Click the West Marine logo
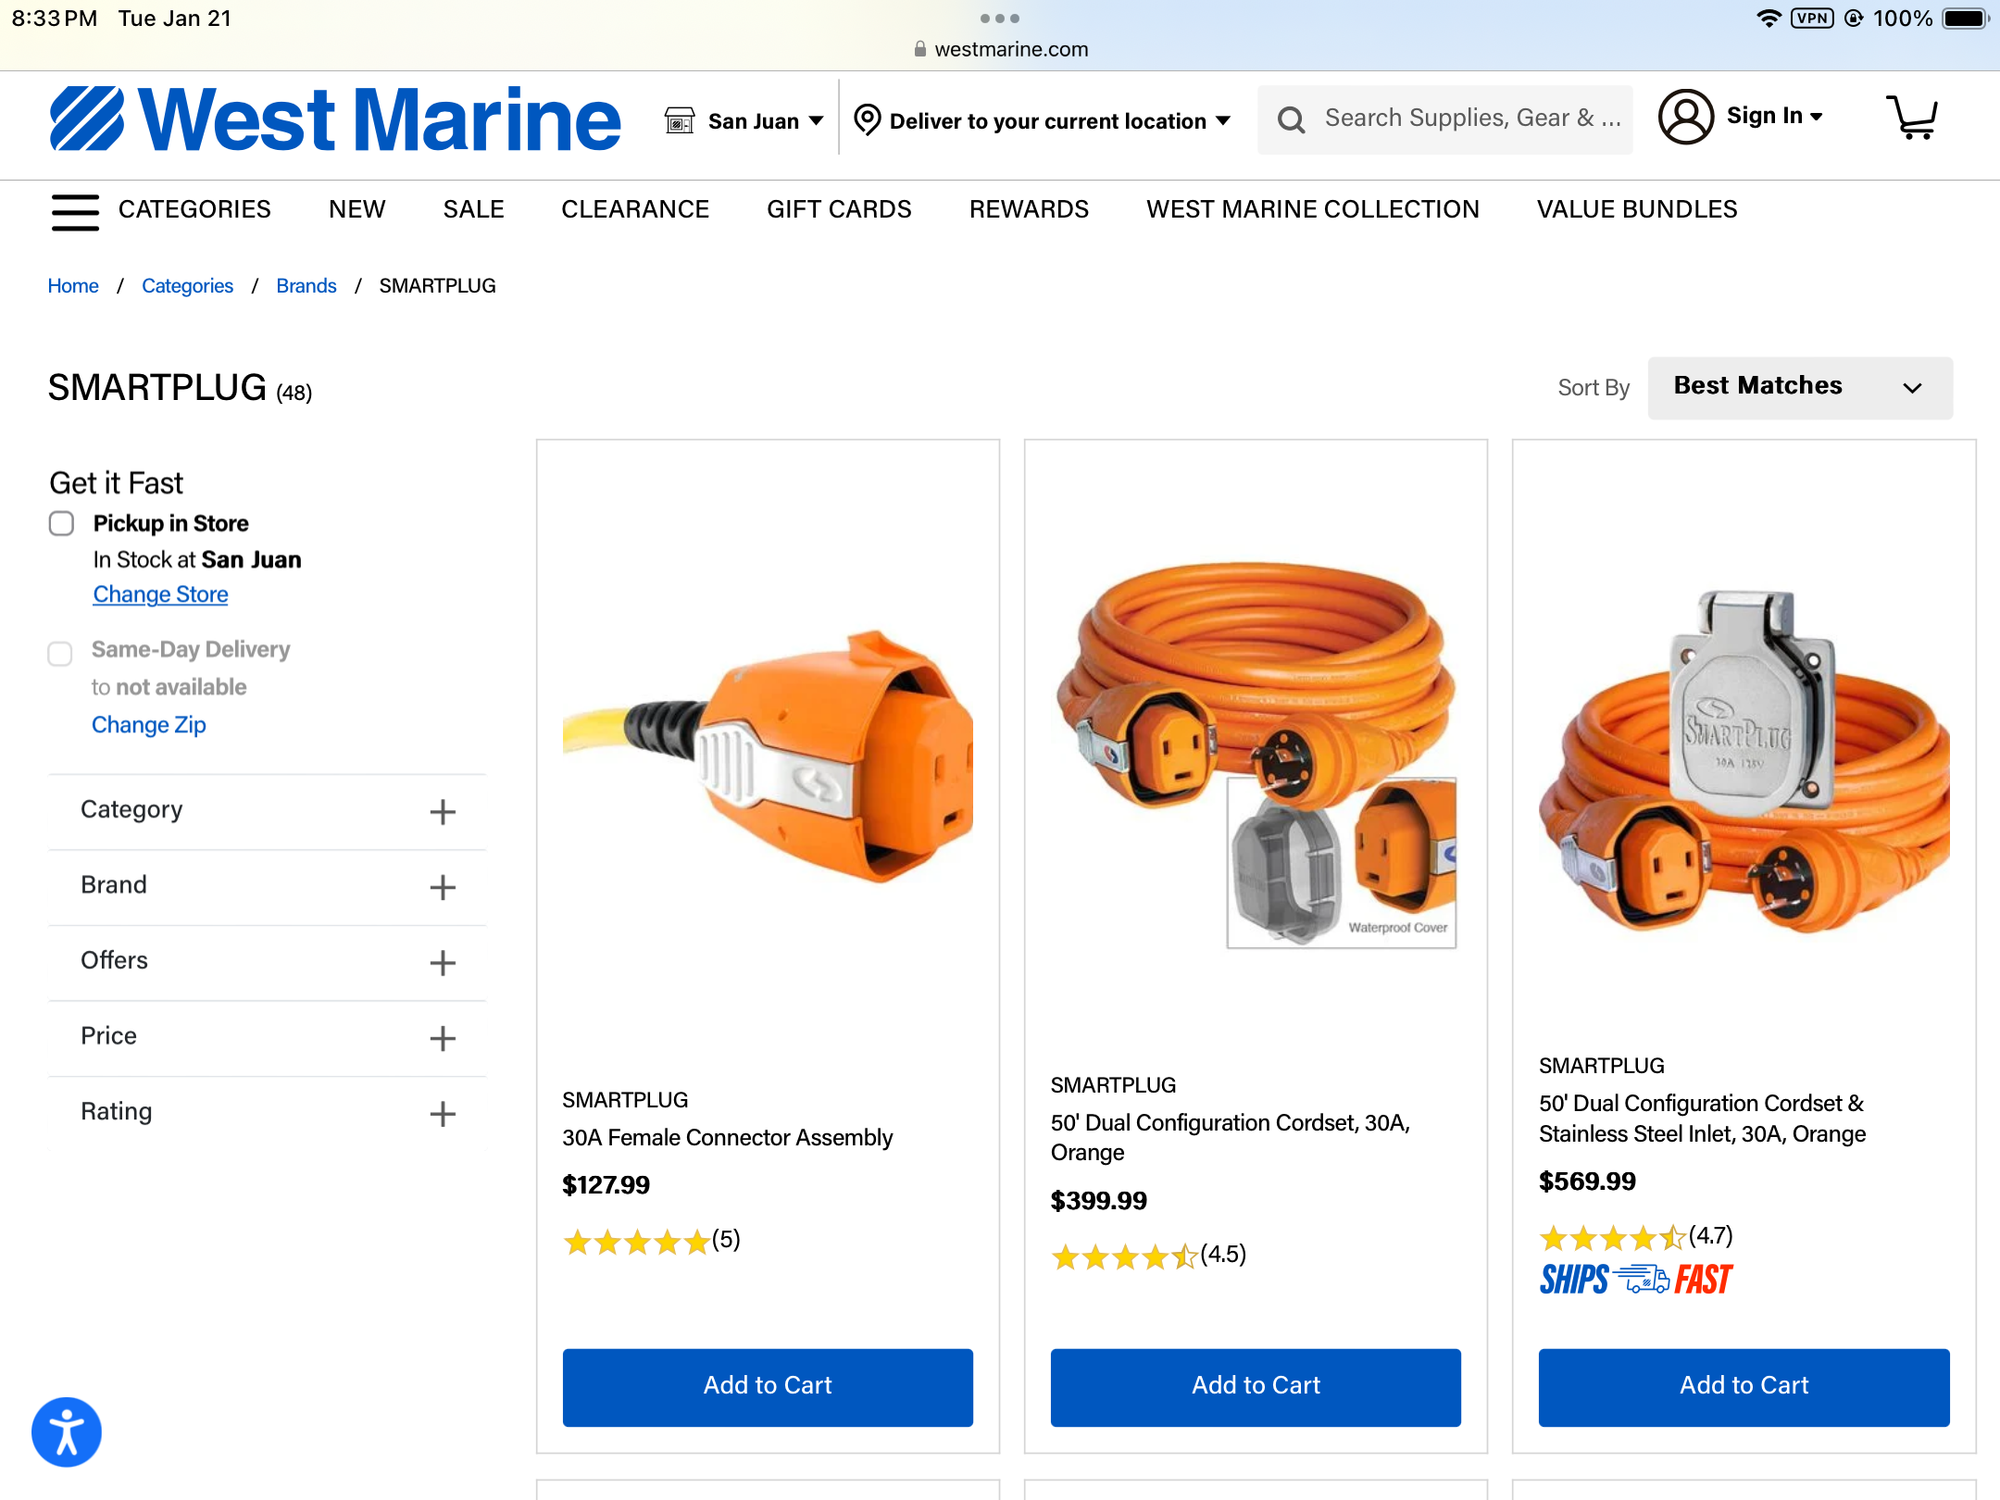This screenshot has width=2000, height=1500. pyautogui.click(x=336, y=120)
